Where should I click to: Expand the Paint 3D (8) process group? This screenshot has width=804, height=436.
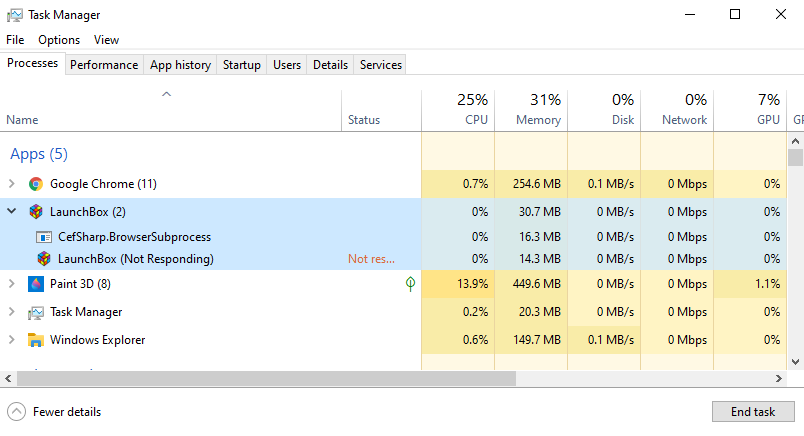12,284
